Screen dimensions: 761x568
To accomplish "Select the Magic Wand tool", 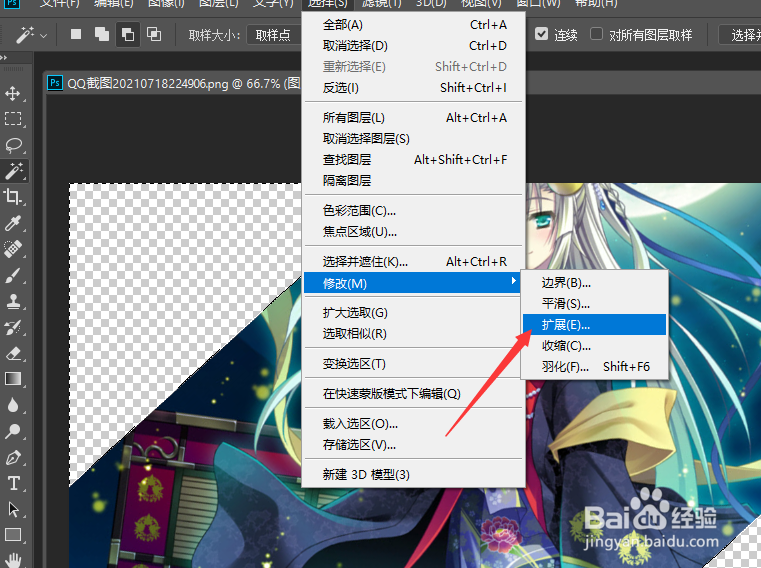I will click(x=13, y=171).
